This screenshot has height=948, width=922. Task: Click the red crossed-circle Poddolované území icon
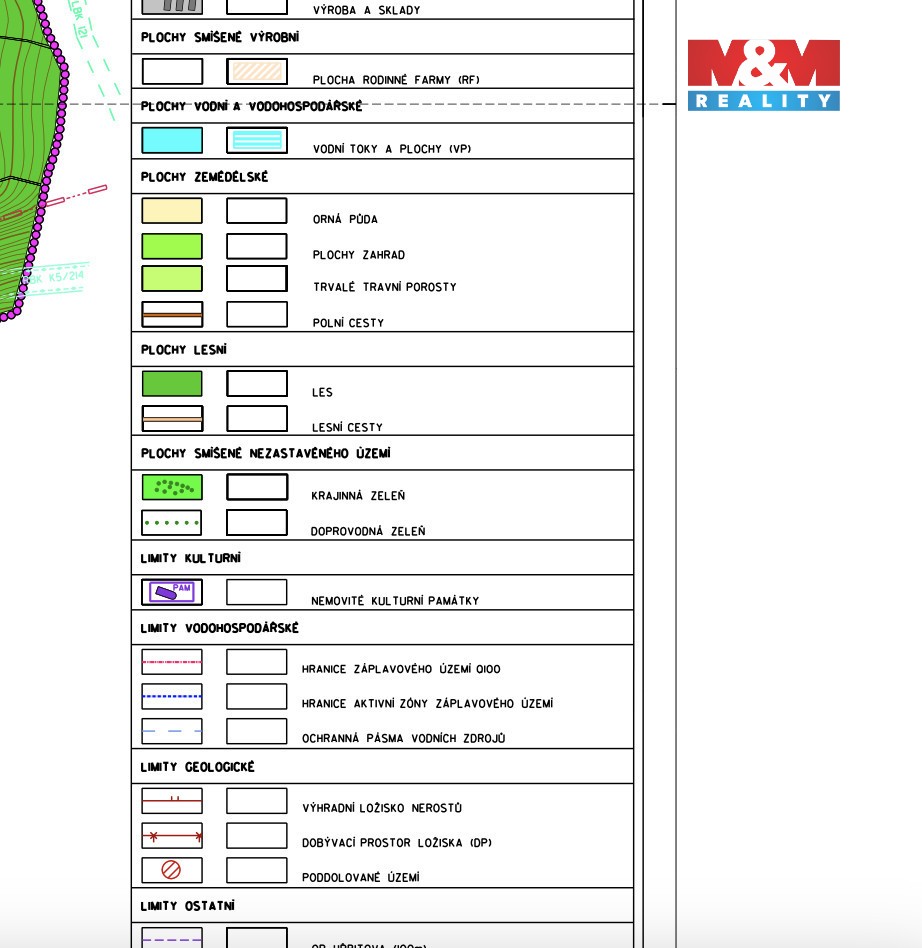(x=172, y=870)
